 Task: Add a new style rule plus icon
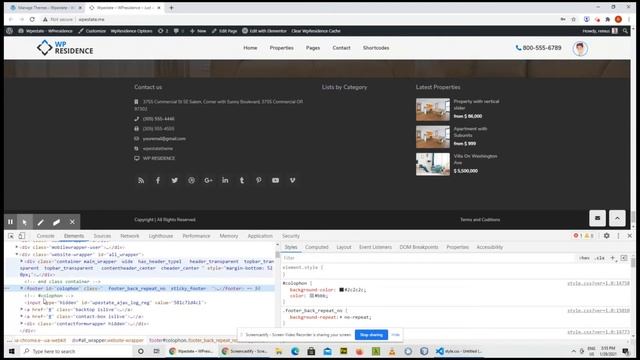[x=612, y=258]
